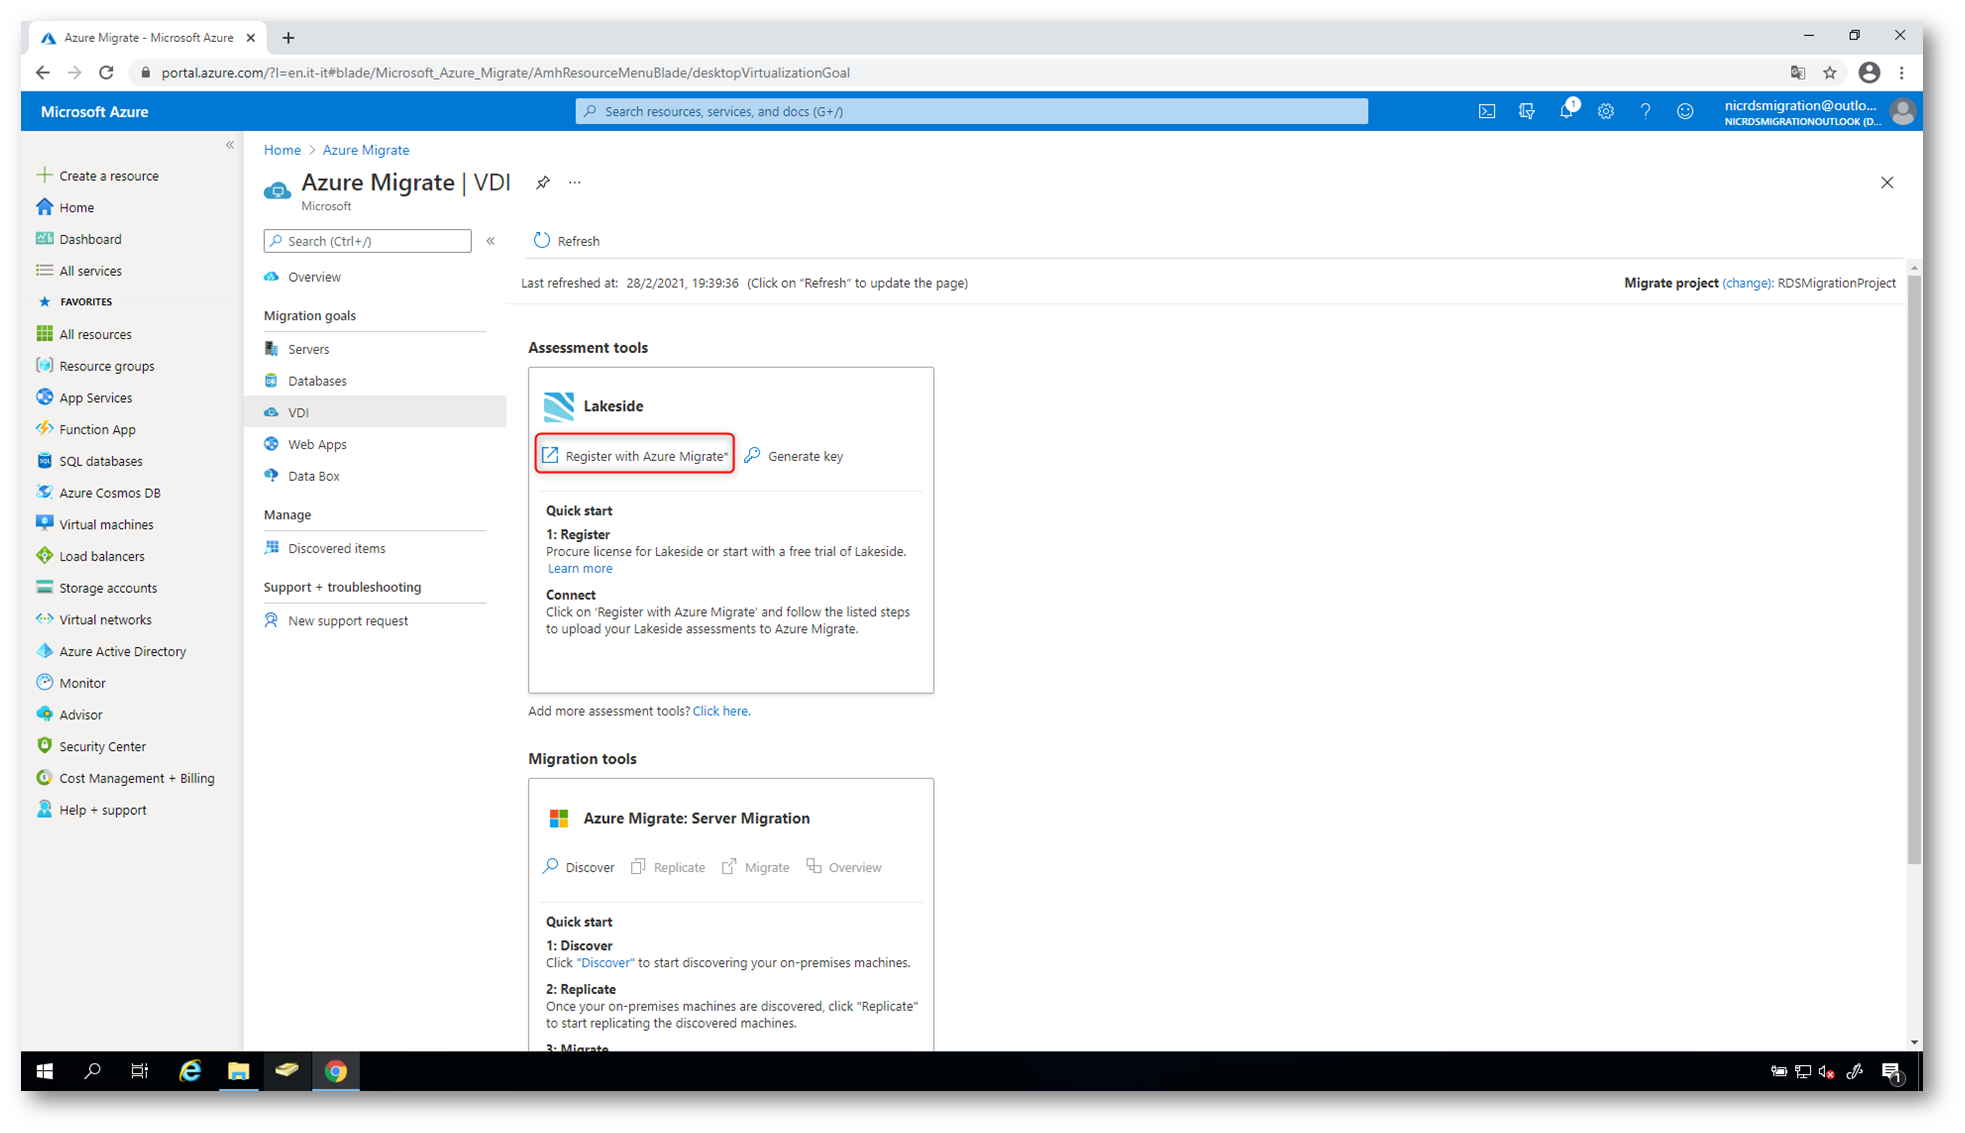Open Cloud Shell icon in Azure header
The width and height of the screenshot is (1965, 1133).
[x=1486, y=112]
